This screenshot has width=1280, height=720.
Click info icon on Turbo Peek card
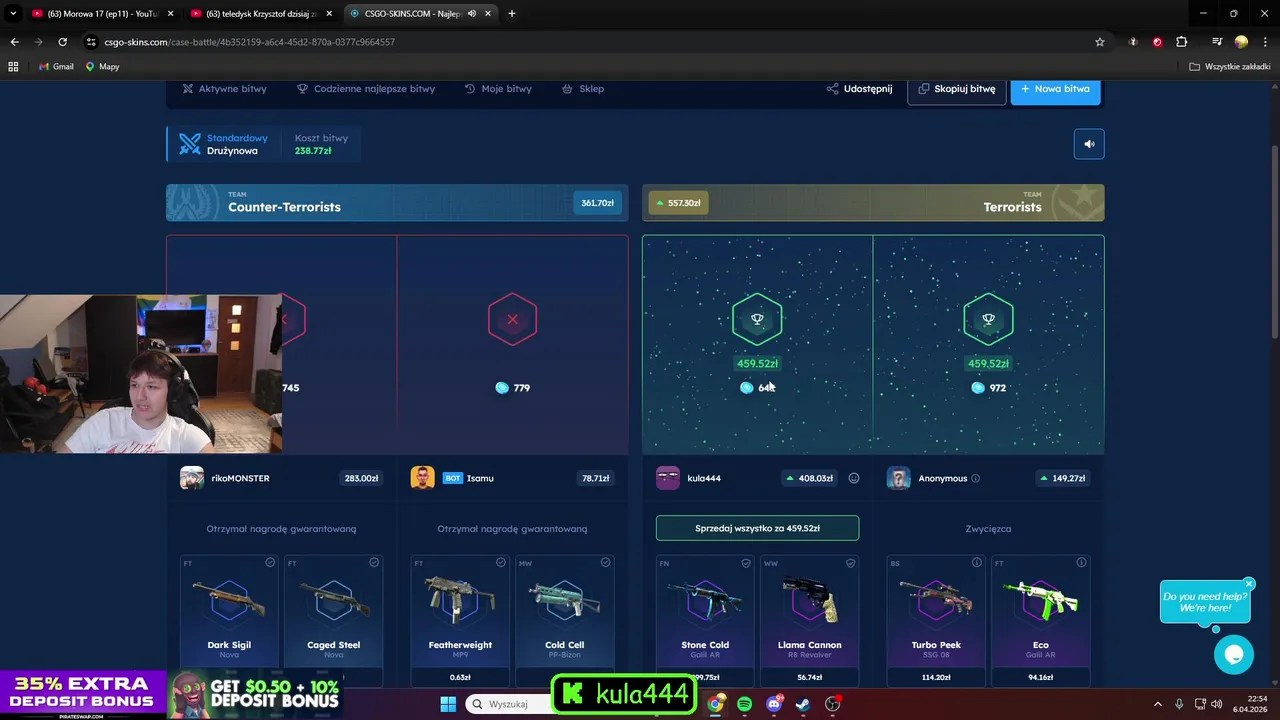[977, 563]
